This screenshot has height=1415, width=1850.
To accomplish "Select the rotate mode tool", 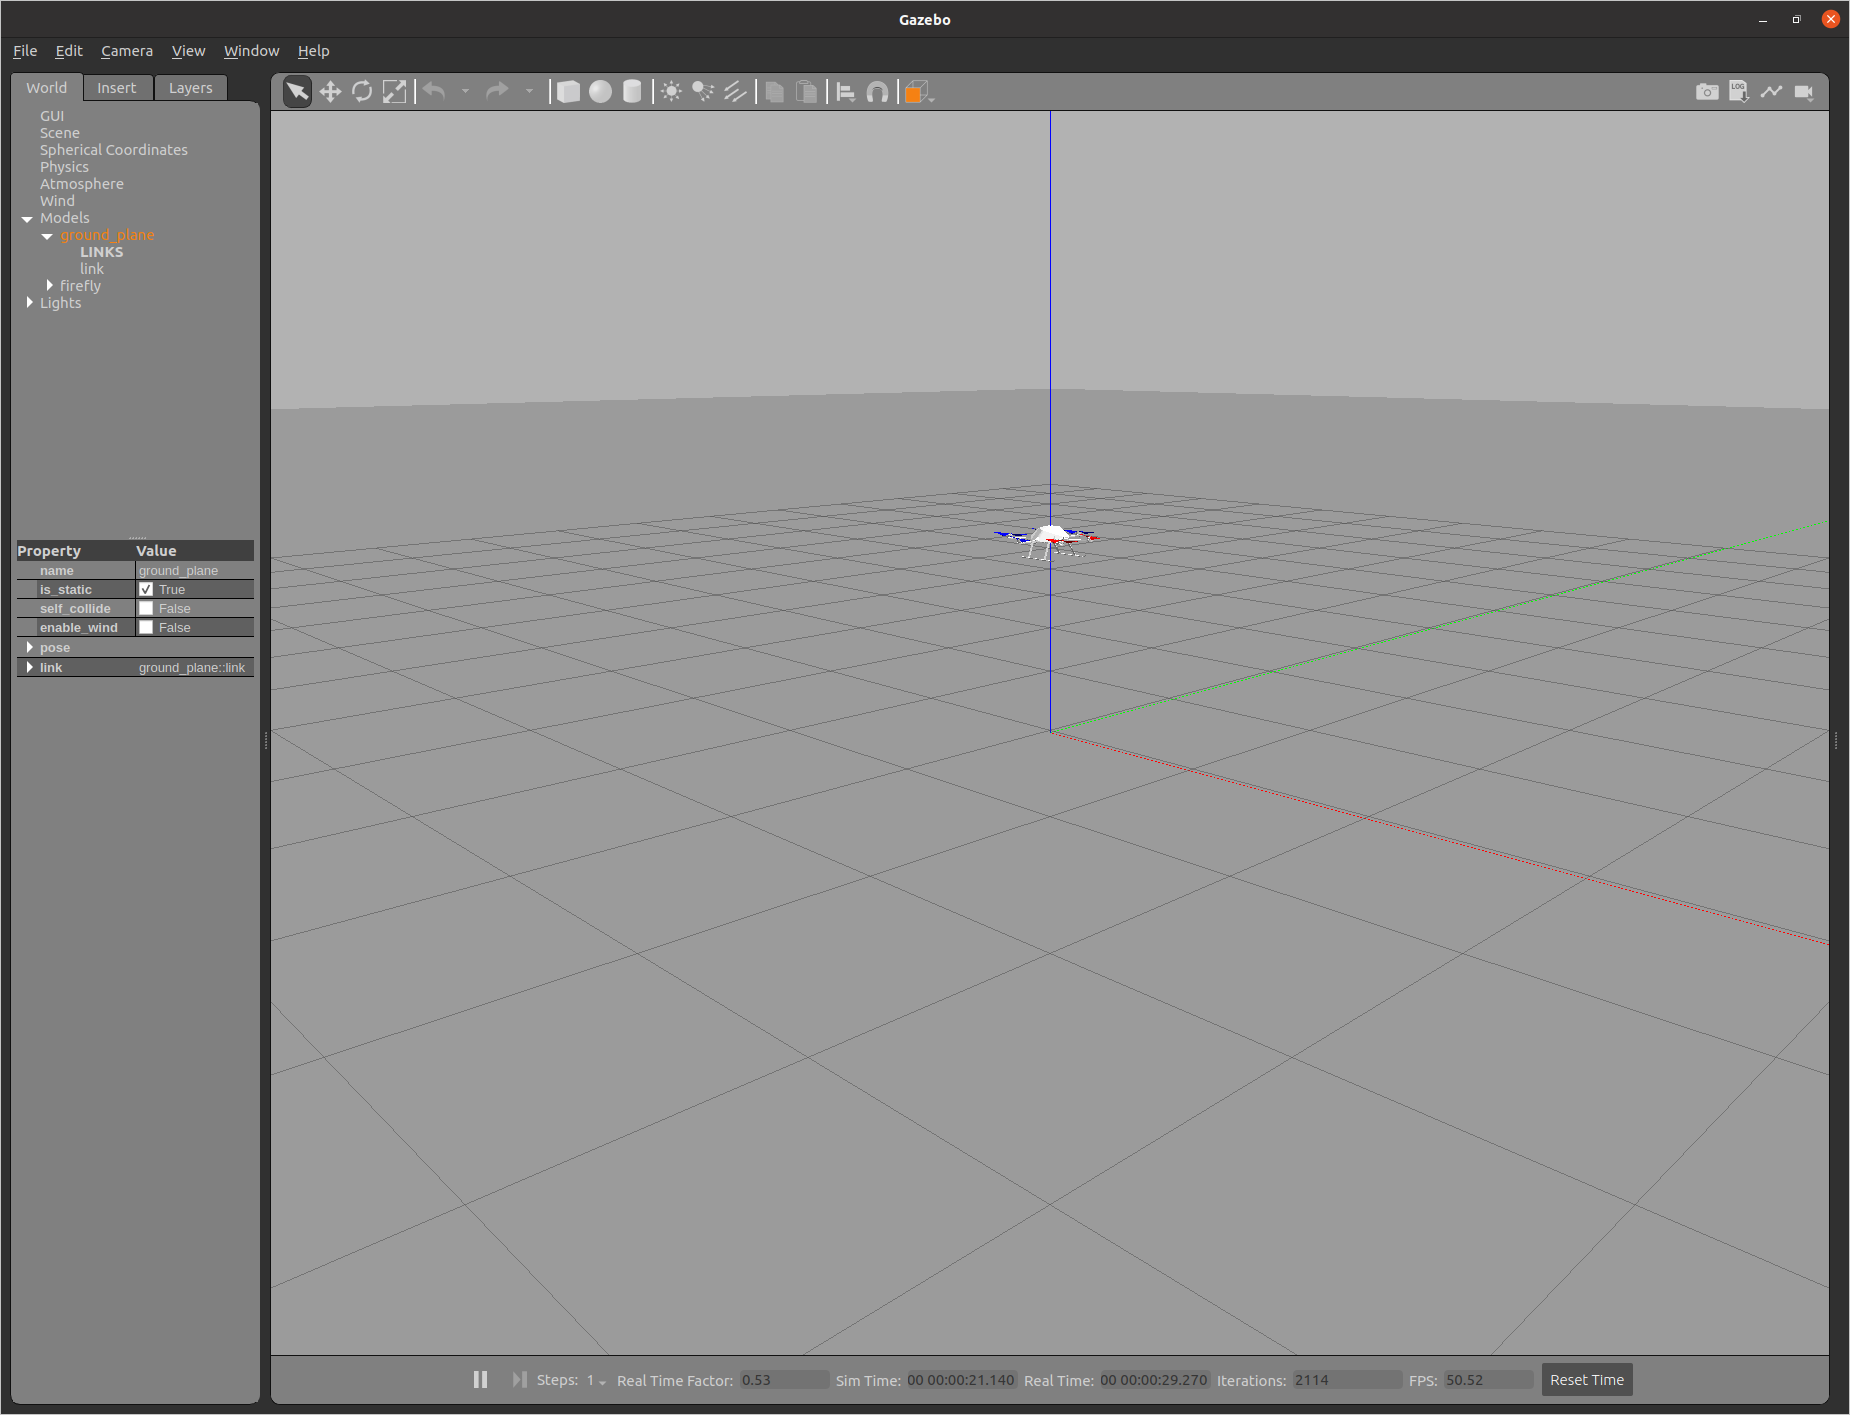I will pos(362,91).
